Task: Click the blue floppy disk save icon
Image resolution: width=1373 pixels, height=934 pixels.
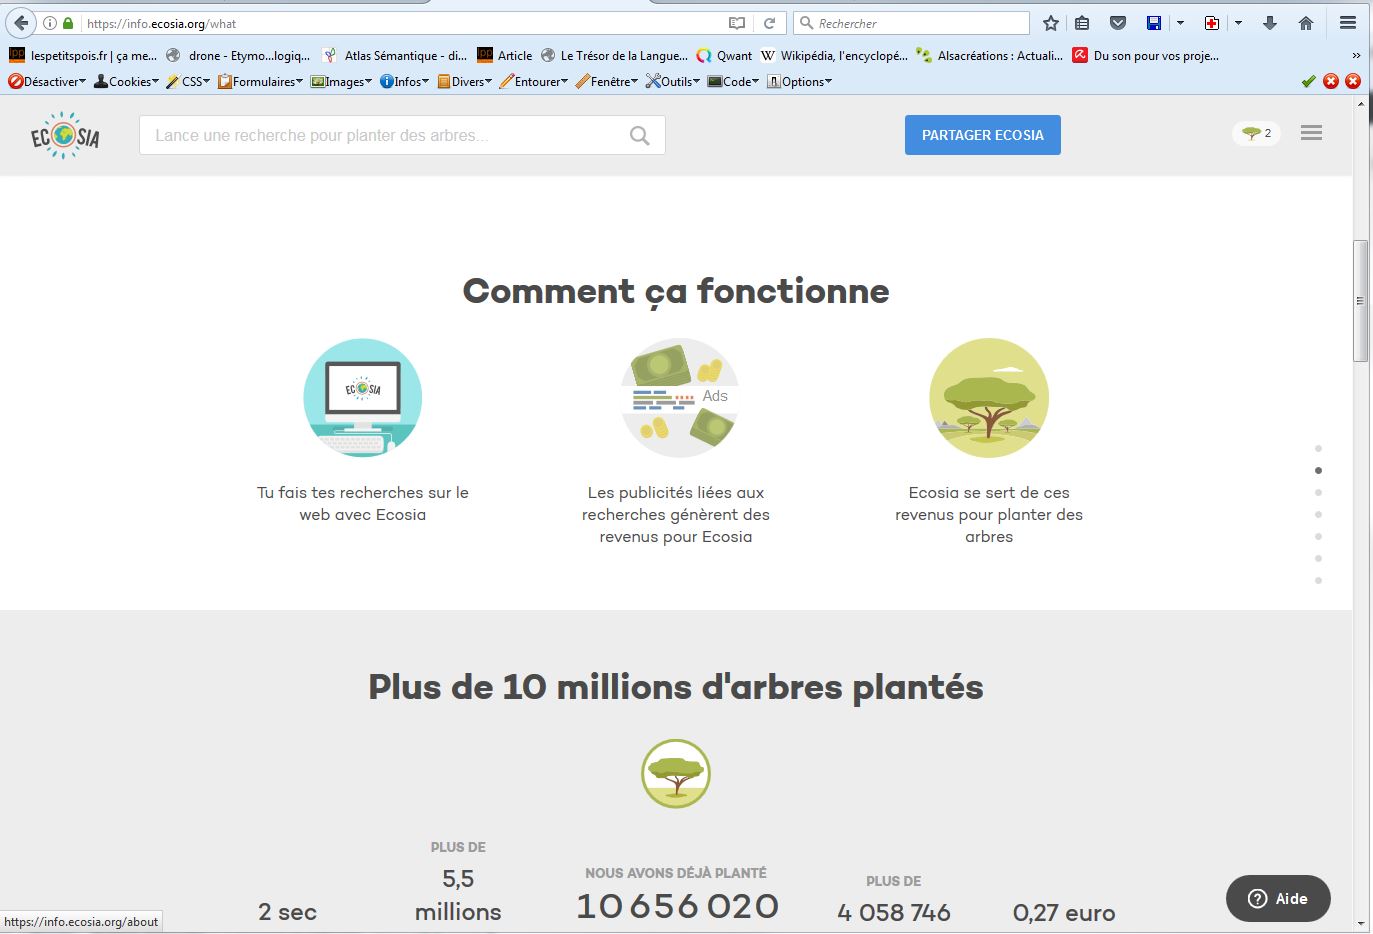Action: pos(1154,23)
